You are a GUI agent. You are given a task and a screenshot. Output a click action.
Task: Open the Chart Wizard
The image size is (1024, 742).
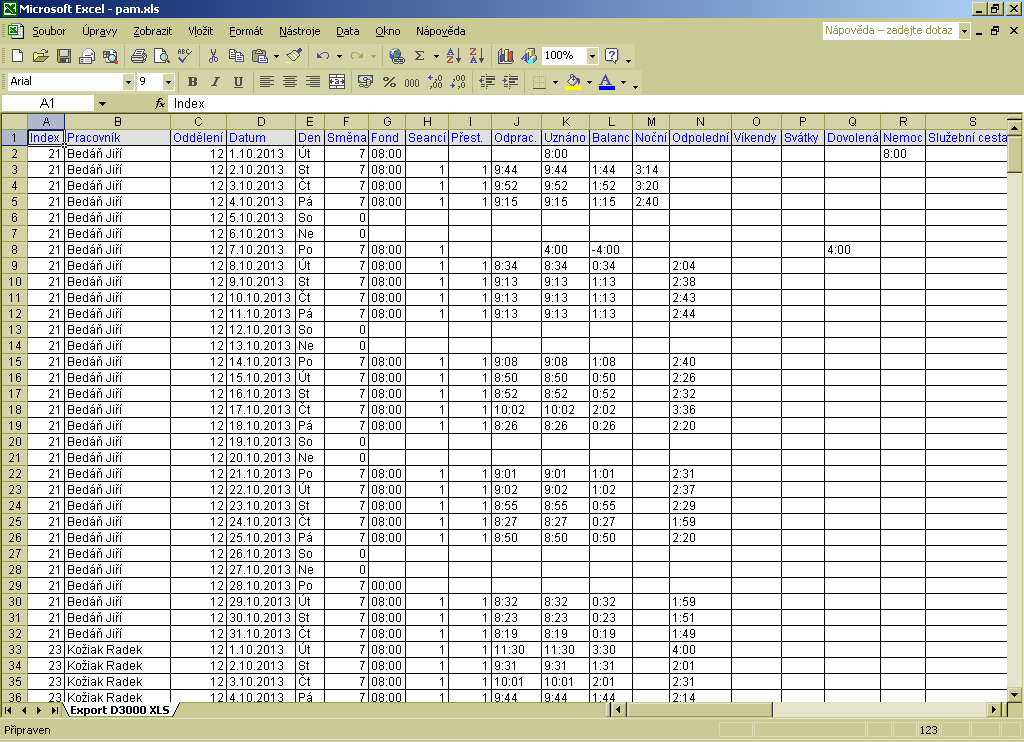505,56
